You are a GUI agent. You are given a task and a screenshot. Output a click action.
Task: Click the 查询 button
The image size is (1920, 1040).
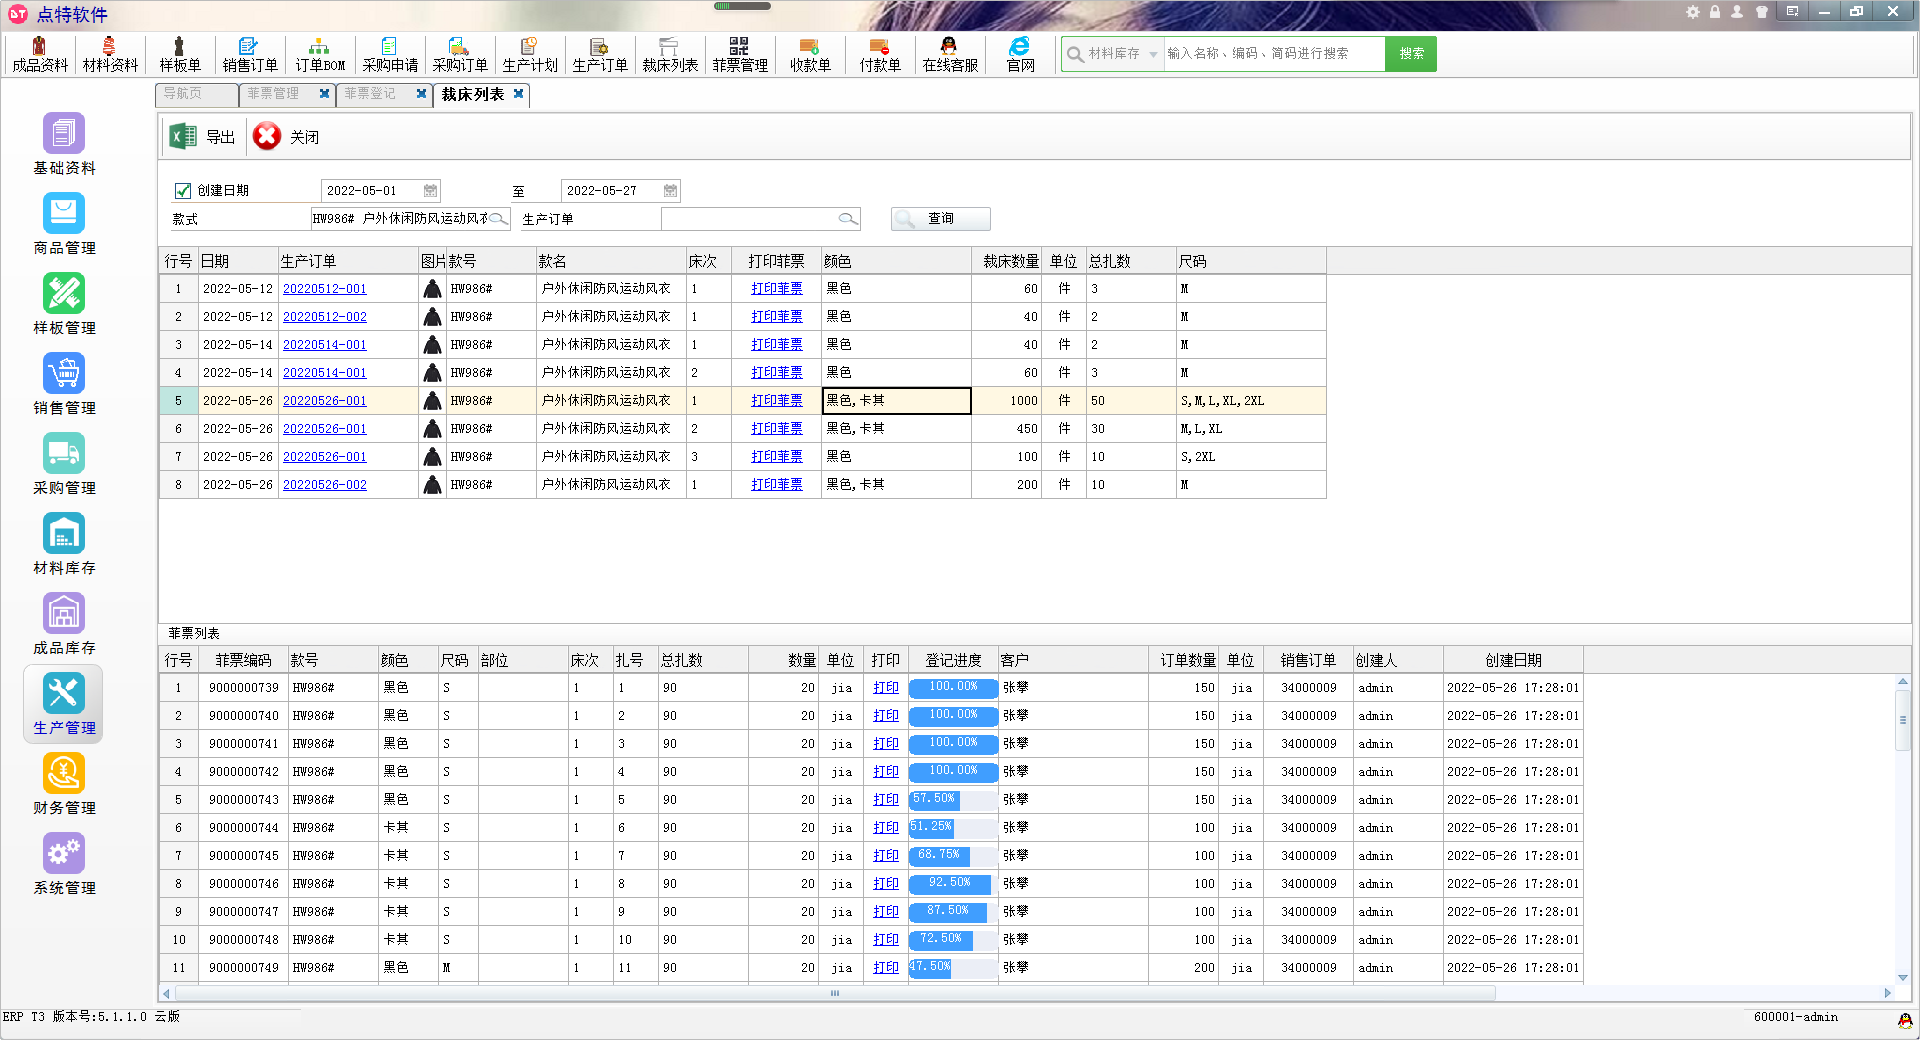(x=940, y=219)
